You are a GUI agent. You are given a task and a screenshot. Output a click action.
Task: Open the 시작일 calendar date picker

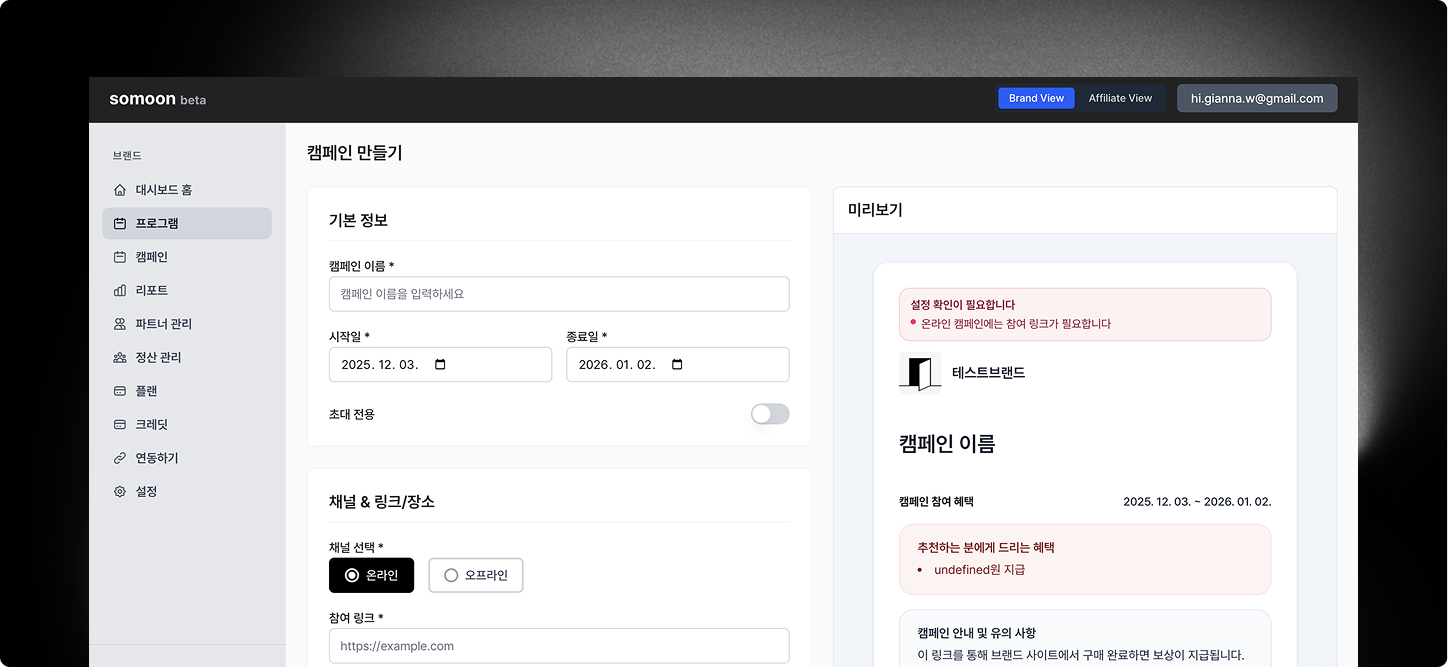pyautogui.click(x=441, y=365)
